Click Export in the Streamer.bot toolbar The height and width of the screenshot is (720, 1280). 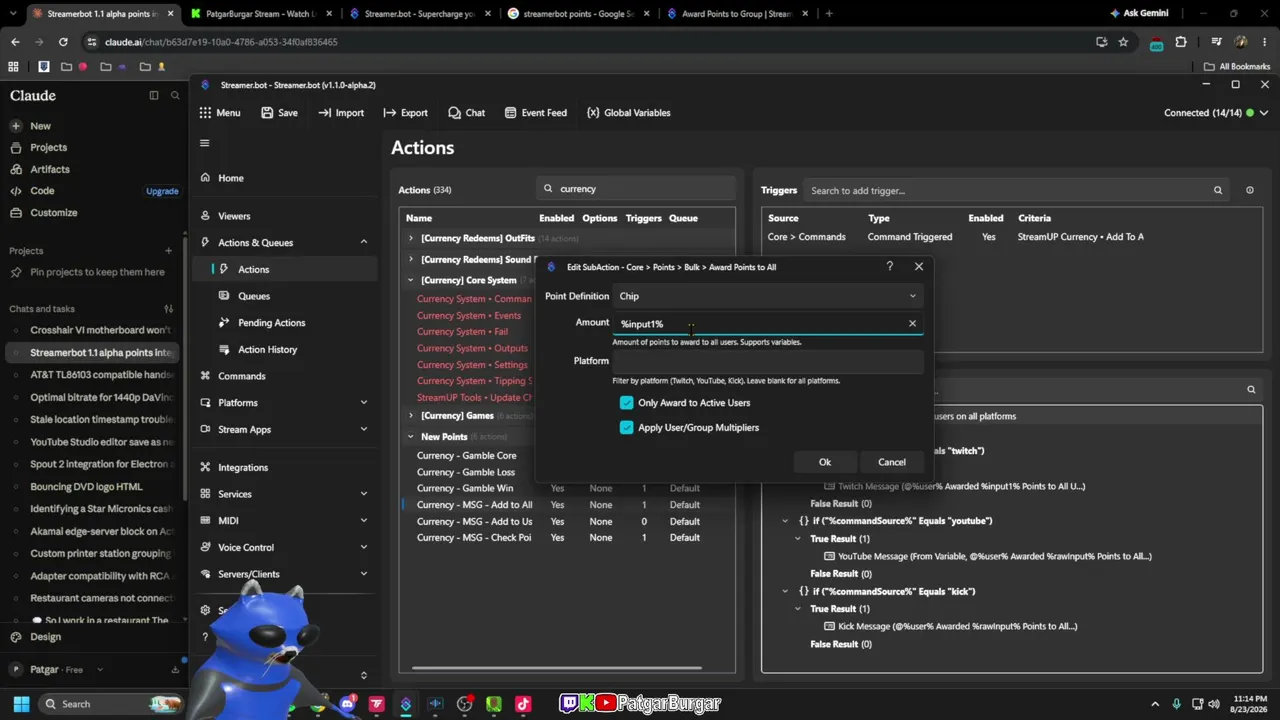click(x=405, y=113)
